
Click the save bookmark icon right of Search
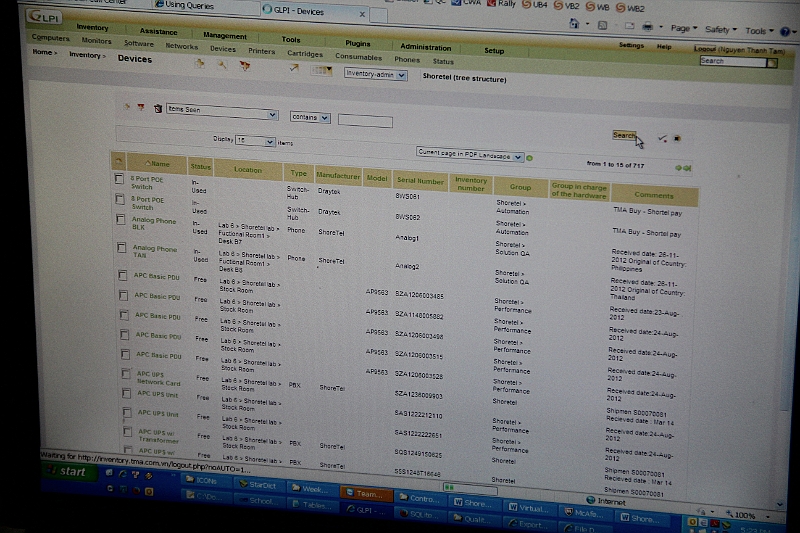pos(662,138)
